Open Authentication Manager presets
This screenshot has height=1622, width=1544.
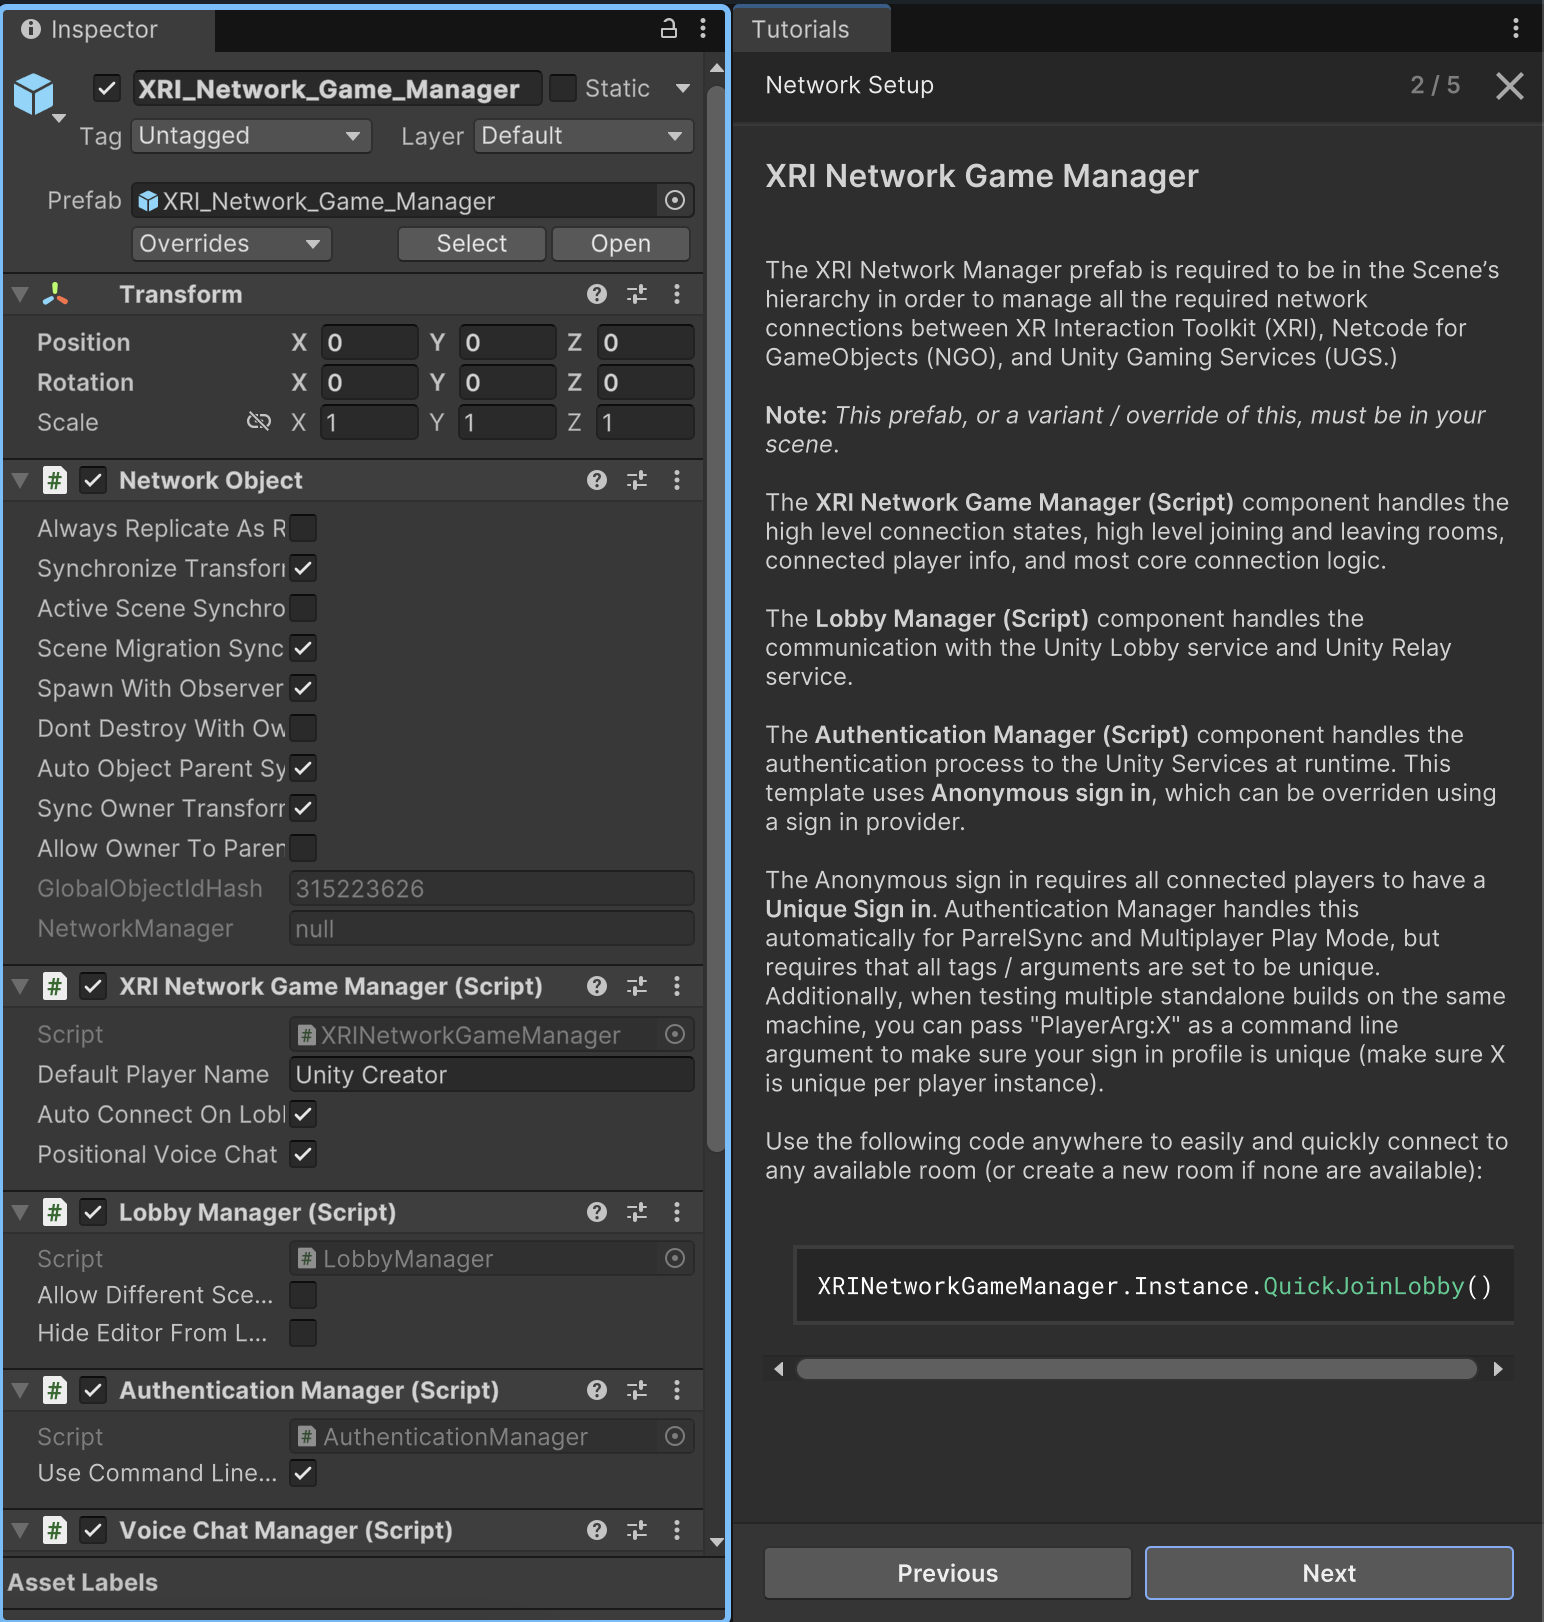[637, 1390]
